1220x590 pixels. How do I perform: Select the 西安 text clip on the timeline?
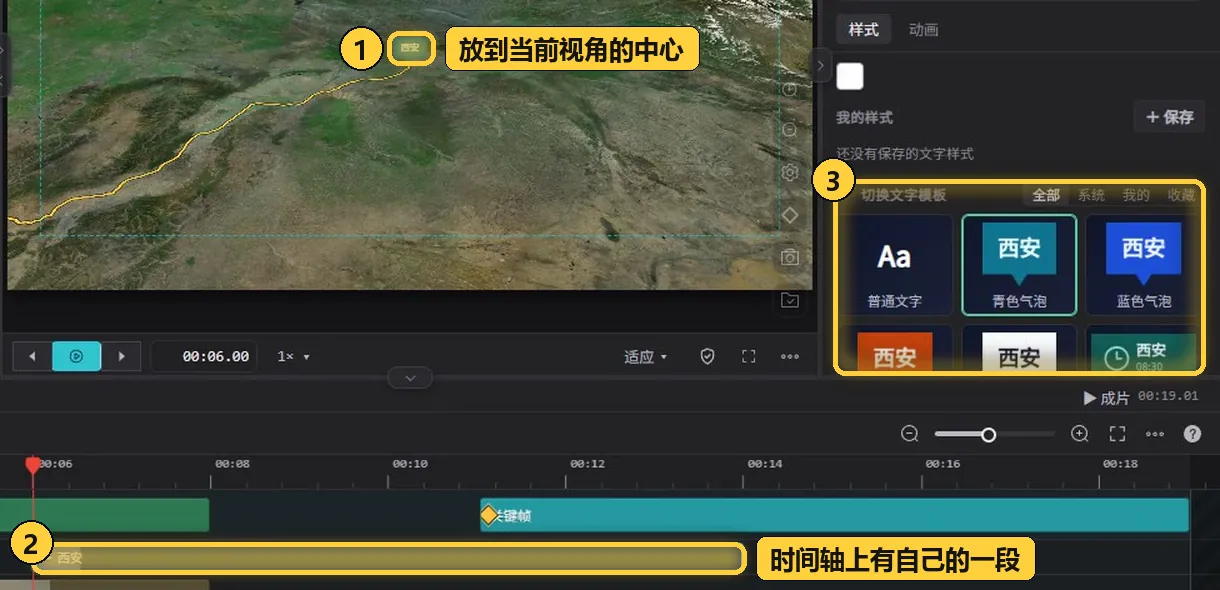click(390, 558)
